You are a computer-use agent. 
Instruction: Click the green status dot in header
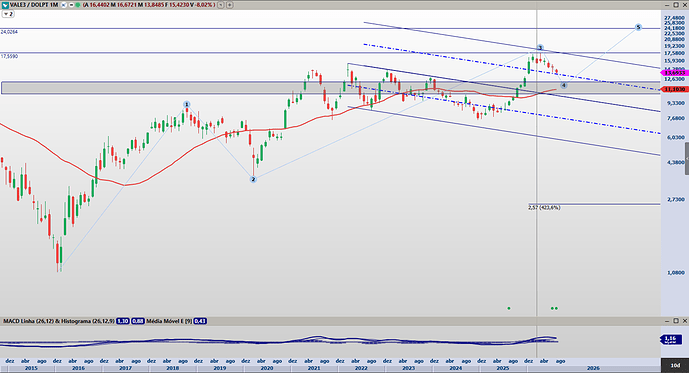pyautogui.click(x=78, y=5)
